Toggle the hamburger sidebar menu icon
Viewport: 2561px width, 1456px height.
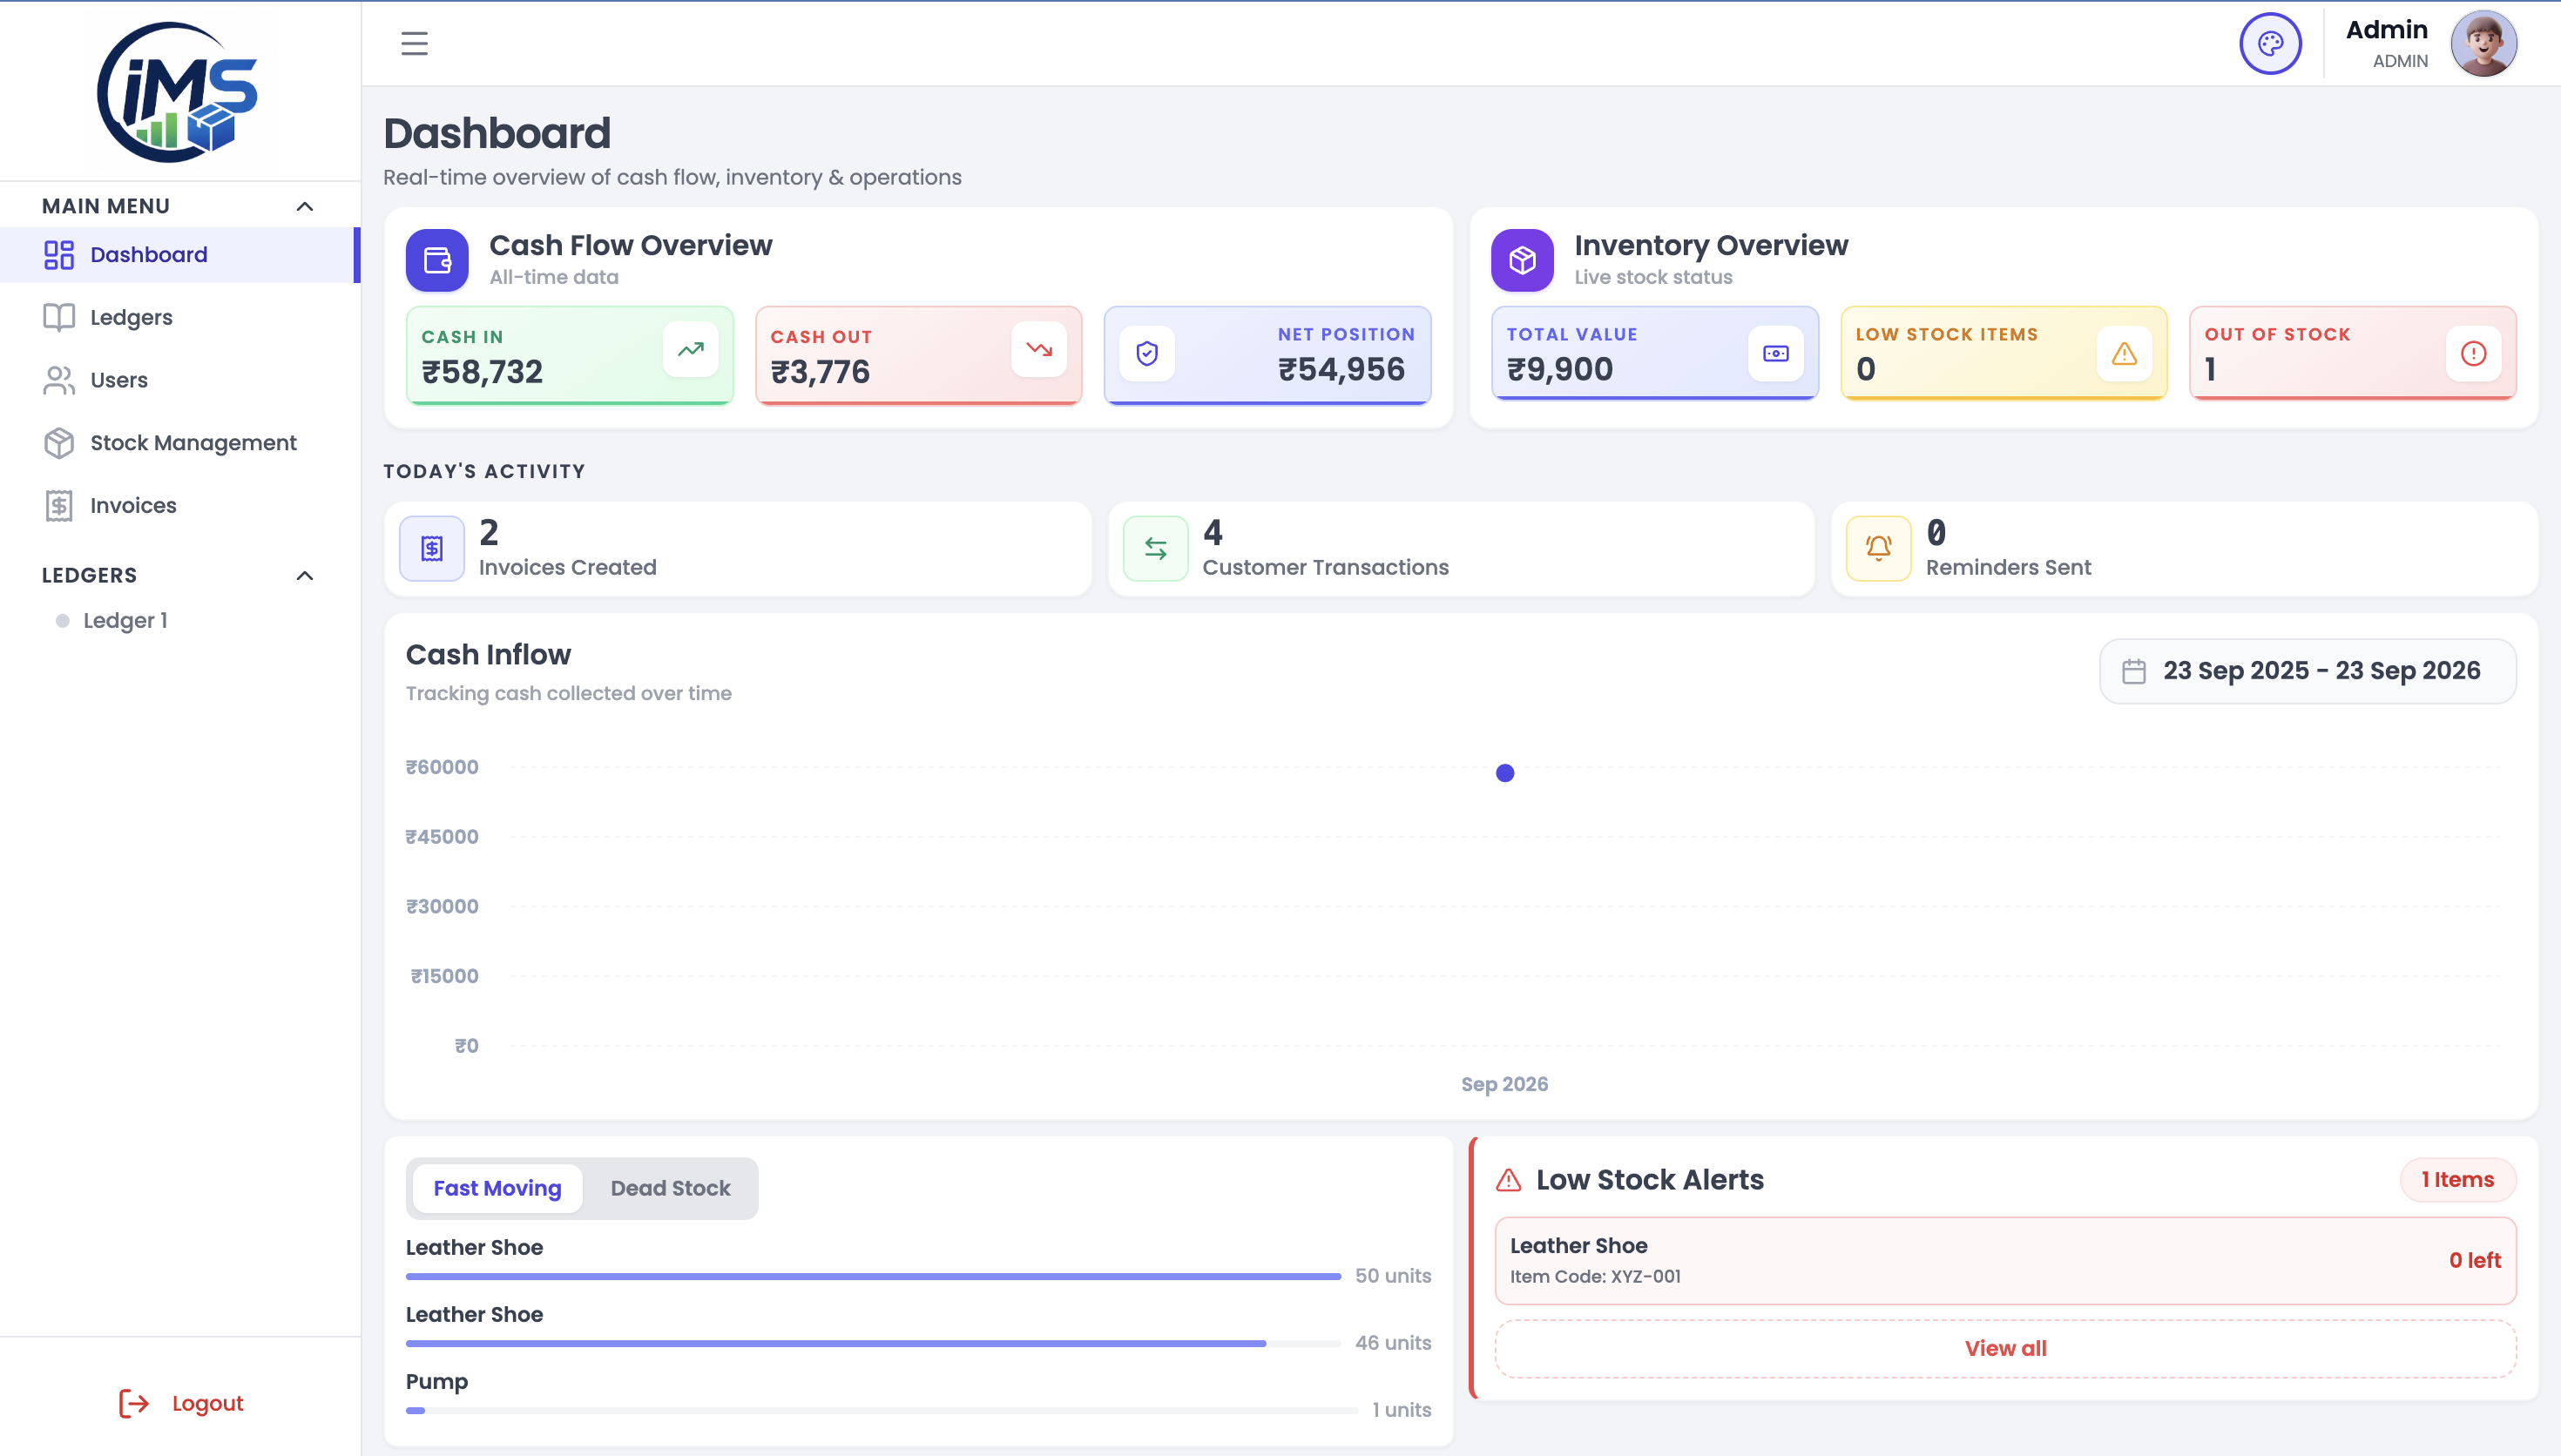414,44
